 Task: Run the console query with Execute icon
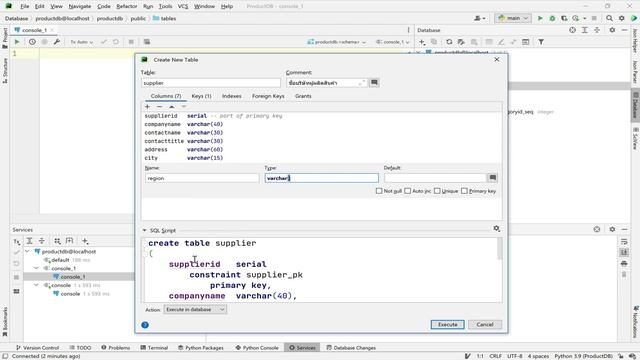(x=17, y=42)
